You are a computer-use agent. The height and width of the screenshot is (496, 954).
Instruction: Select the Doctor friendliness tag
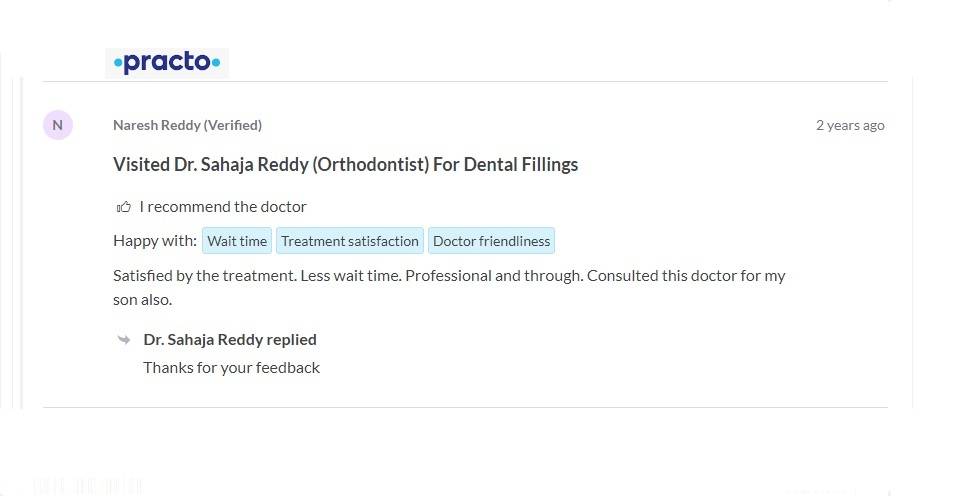pyautogui.click(x=491, y=241)
